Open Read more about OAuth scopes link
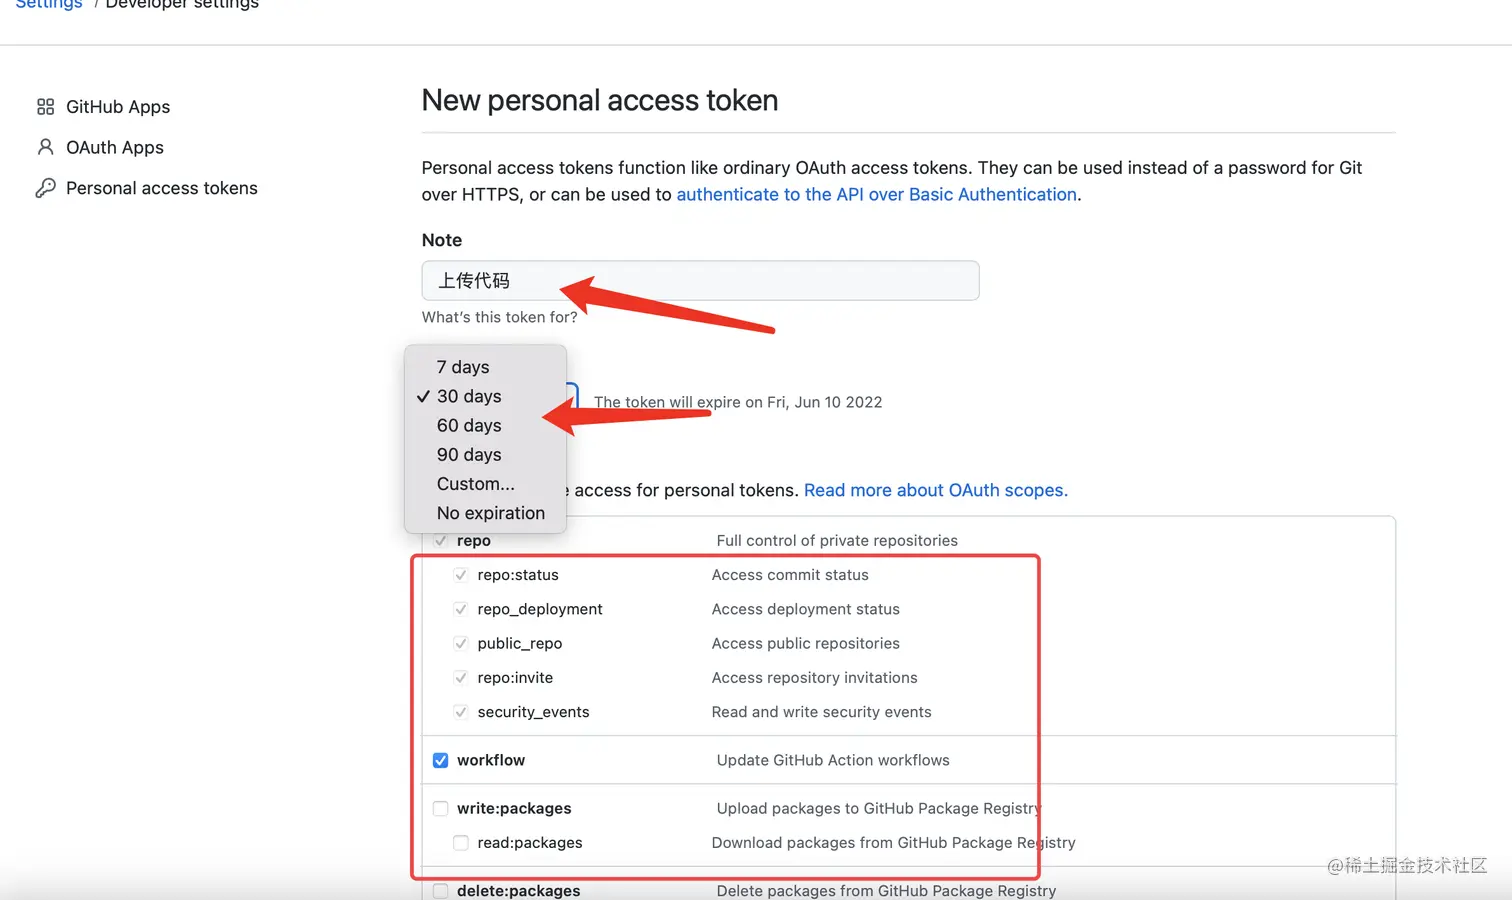The width and height of the screenshot is (1512, 900). pyautogui.click(x=935, y=490)
